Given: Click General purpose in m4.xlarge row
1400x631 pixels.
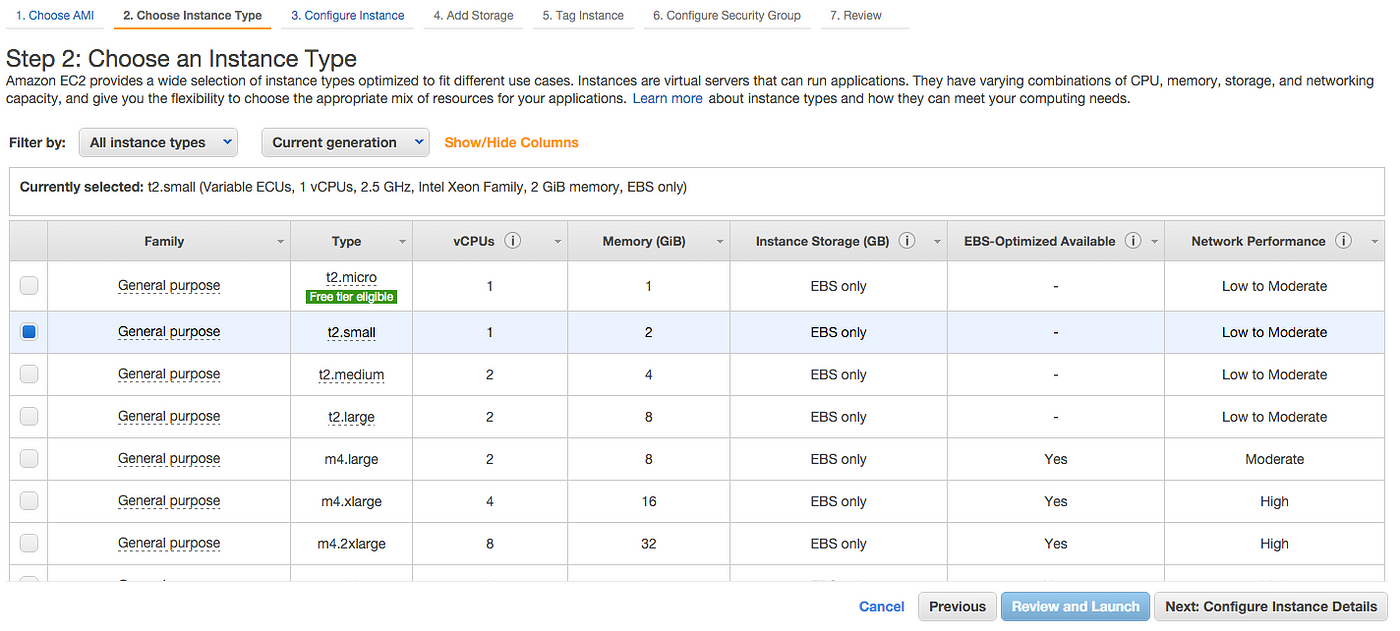Looking at the screenshot, I should pos(169,500).
